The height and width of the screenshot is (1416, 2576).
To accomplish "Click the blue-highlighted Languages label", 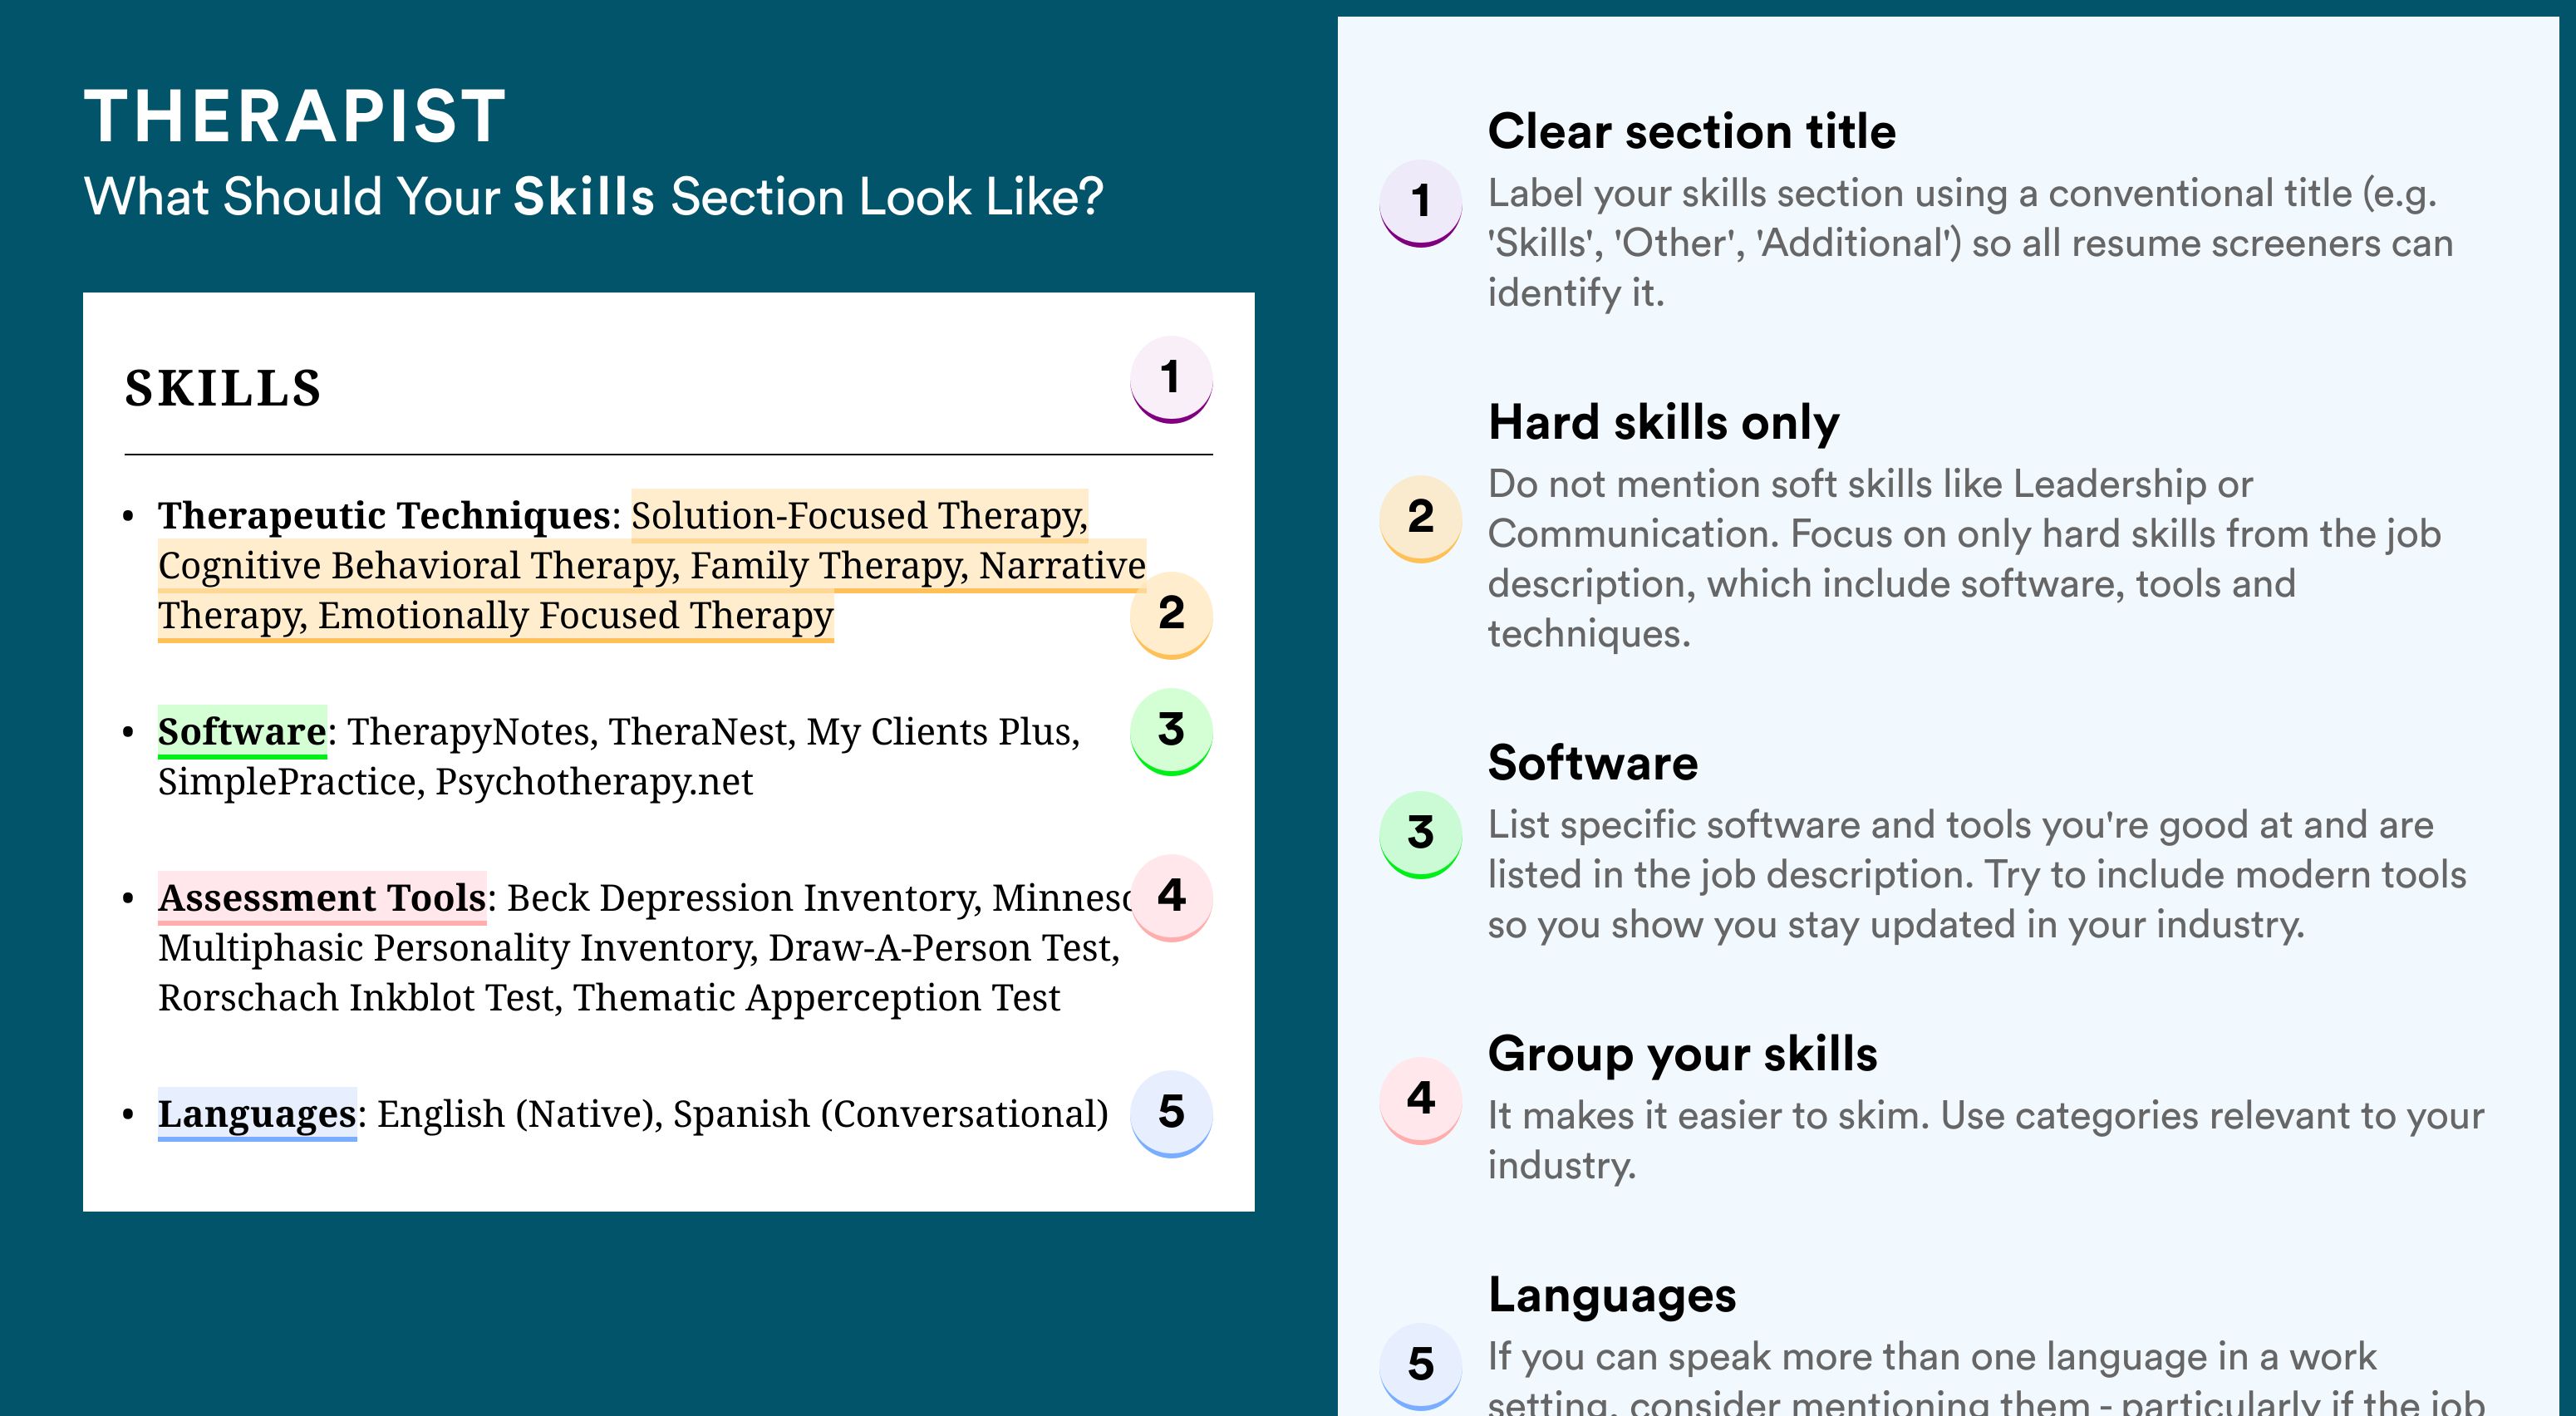I will click(x=257, y=1114).
